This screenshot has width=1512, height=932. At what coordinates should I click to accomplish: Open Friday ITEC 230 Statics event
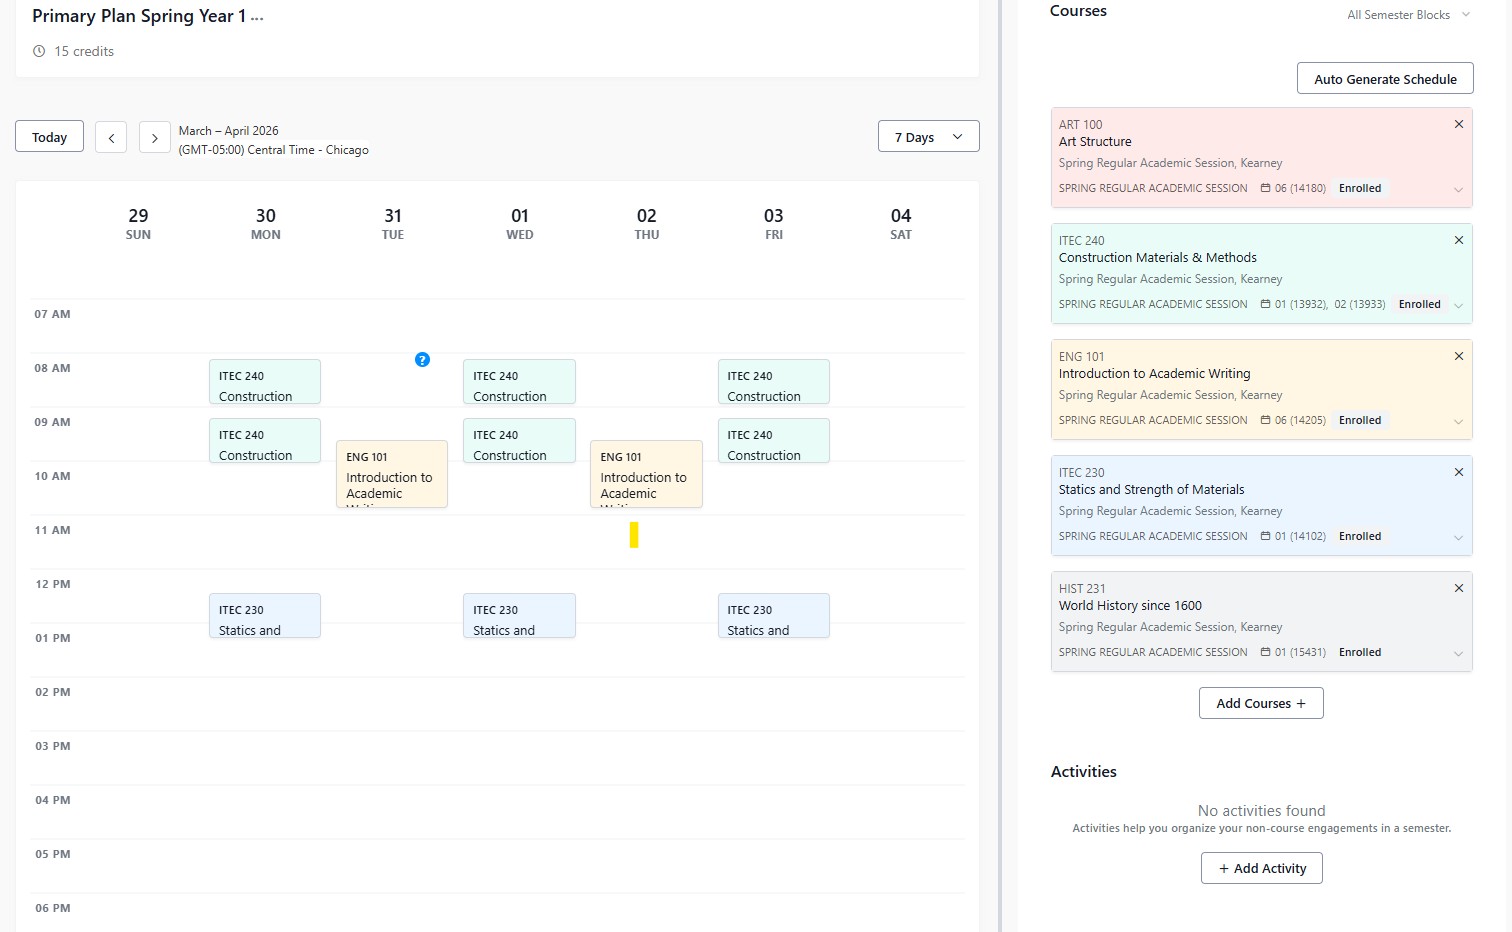click(x=773, y=616)
